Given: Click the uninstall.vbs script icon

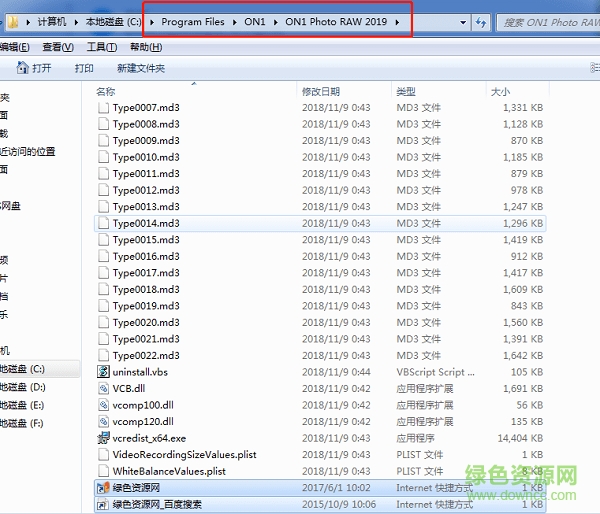Looking at the screenshot, I should coord(103,372).
